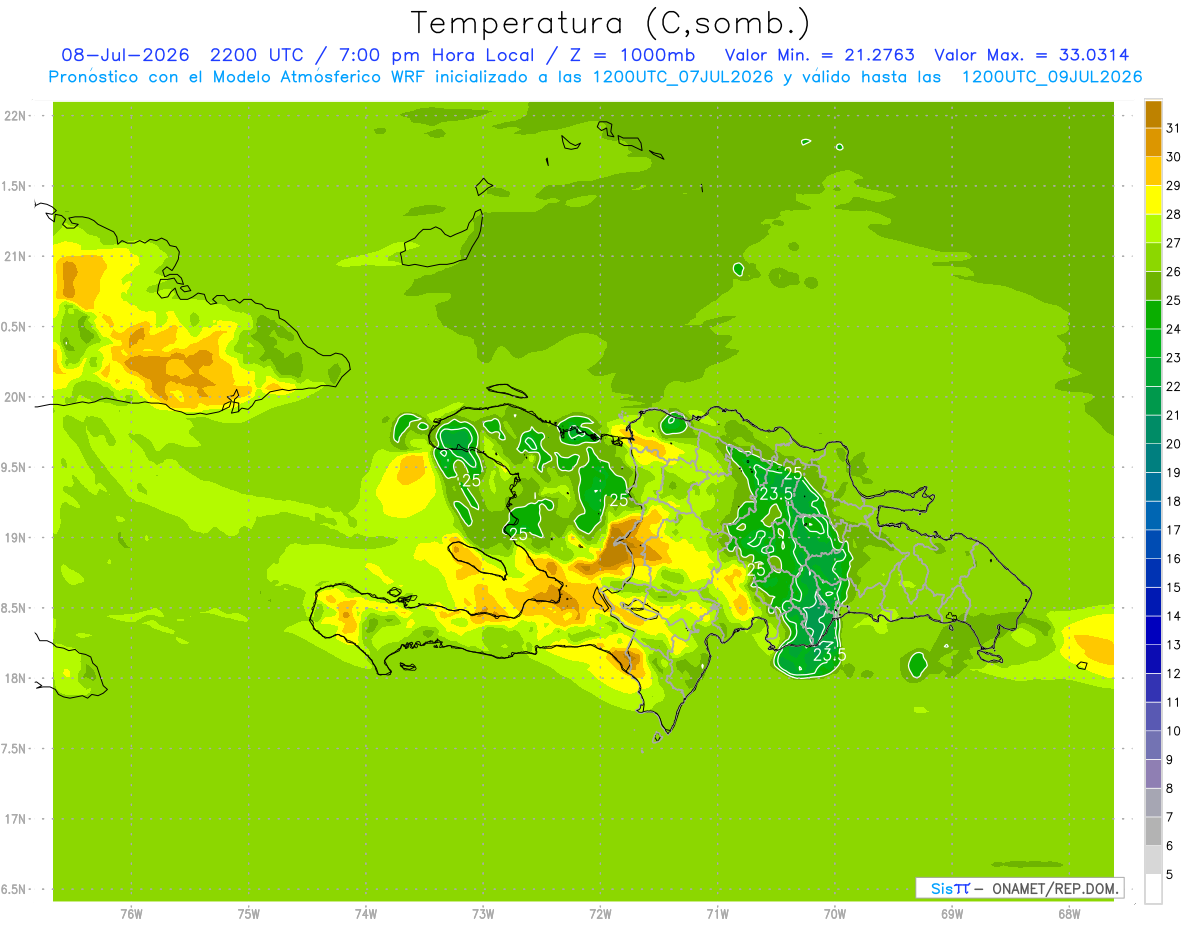The image size is (1200, 927).
Task: Click the longitude axis label "74W"
Action: coord(366,914)
